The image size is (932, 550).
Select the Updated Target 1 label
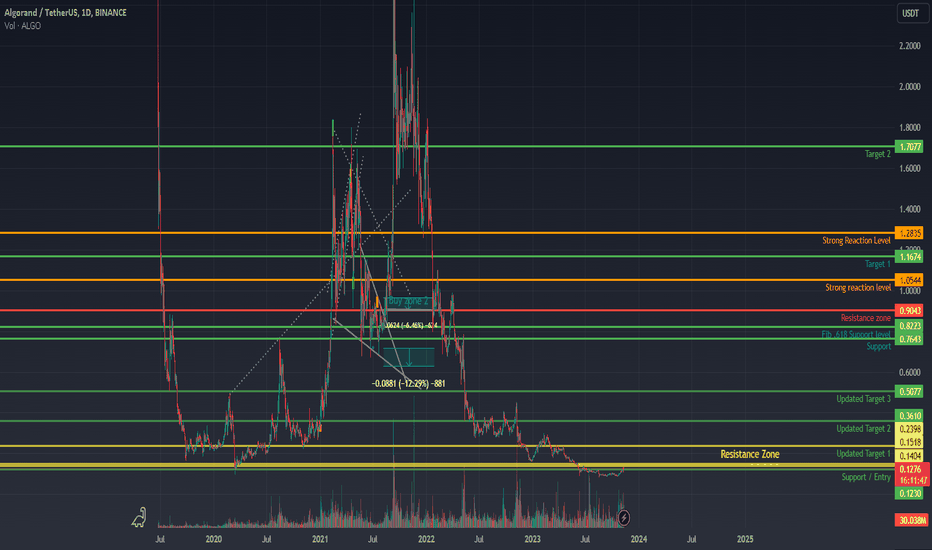coord(864,454)
